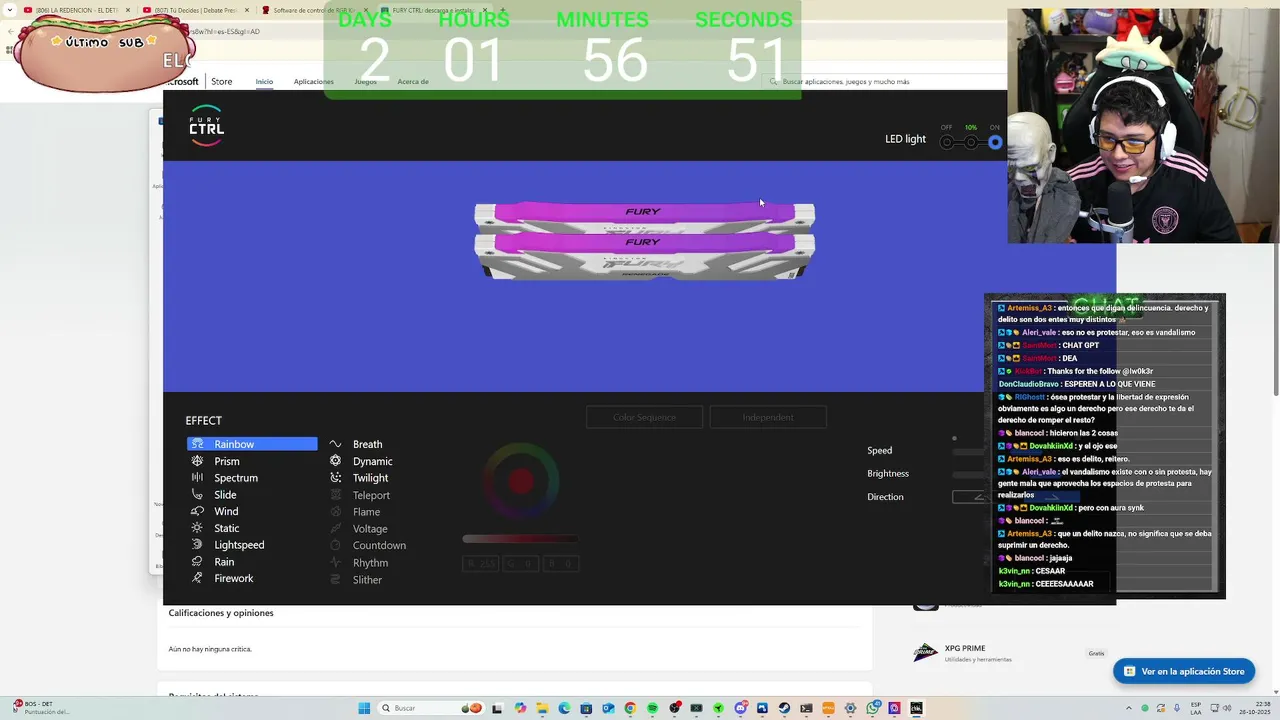Open File Explorer from the taskbar
Image resolution: width=1280 pixels, height=720 pixels.
pyautogui.click(x=542, y=708)
